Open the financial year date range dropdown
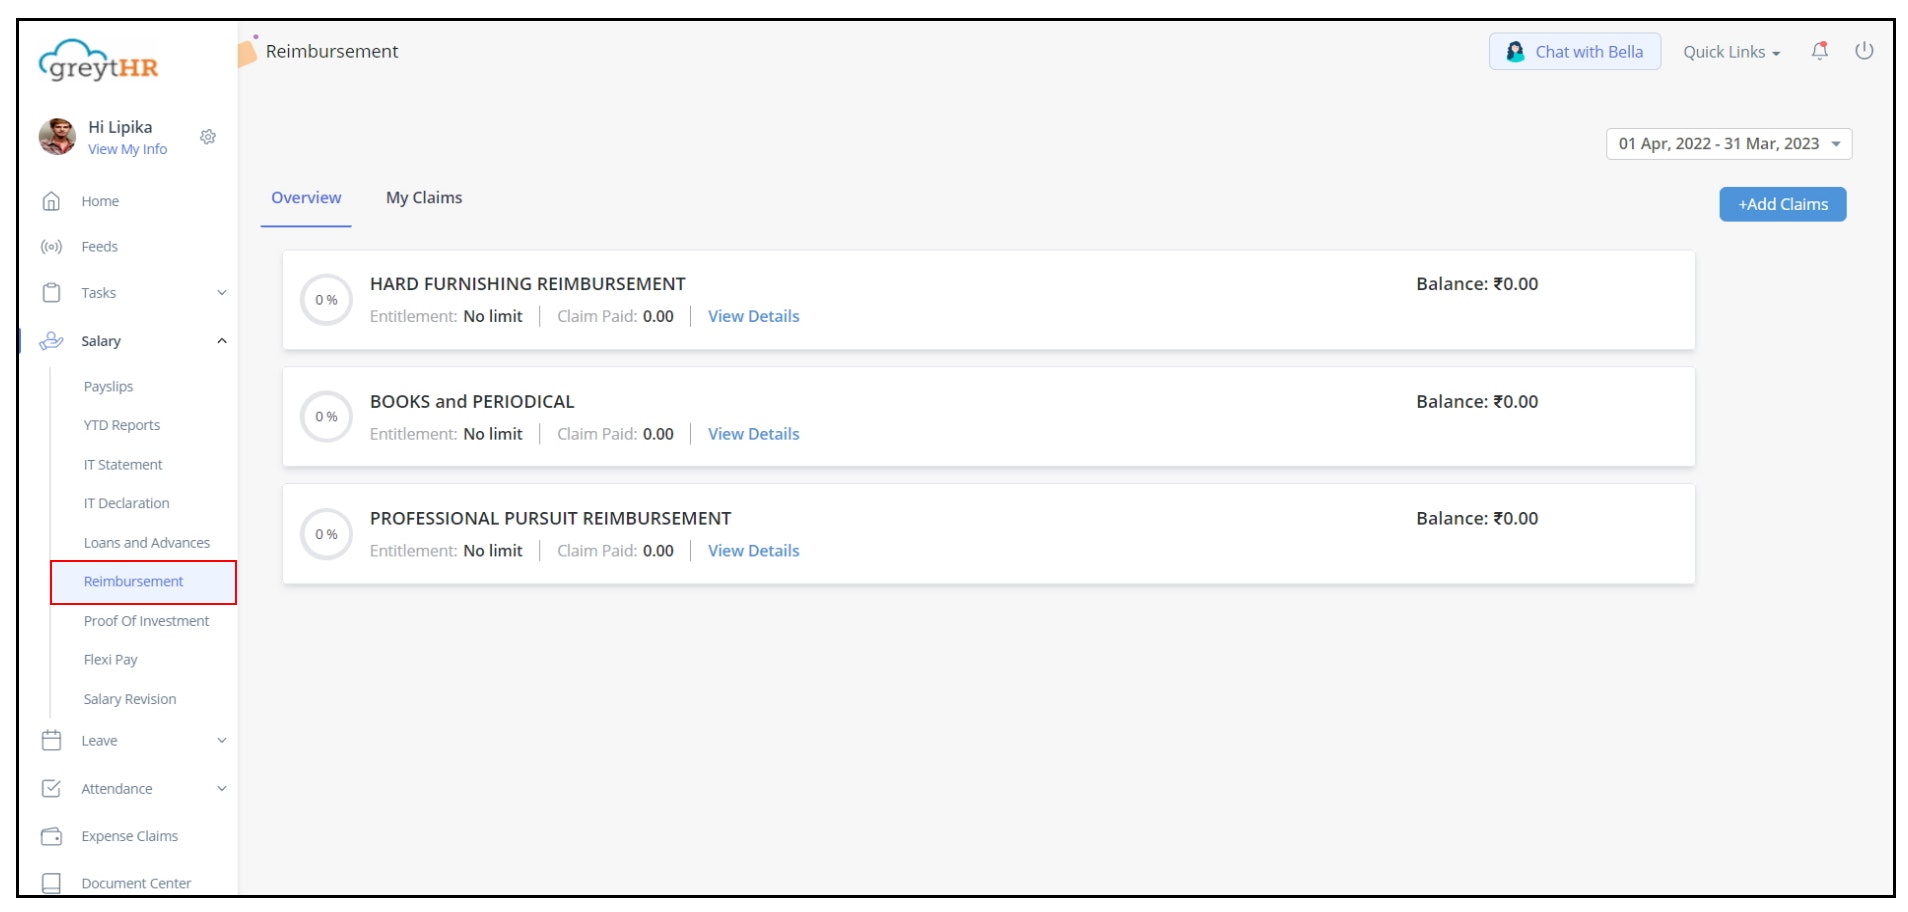This screenshot has height=912, width=1908. [1729, 144]
